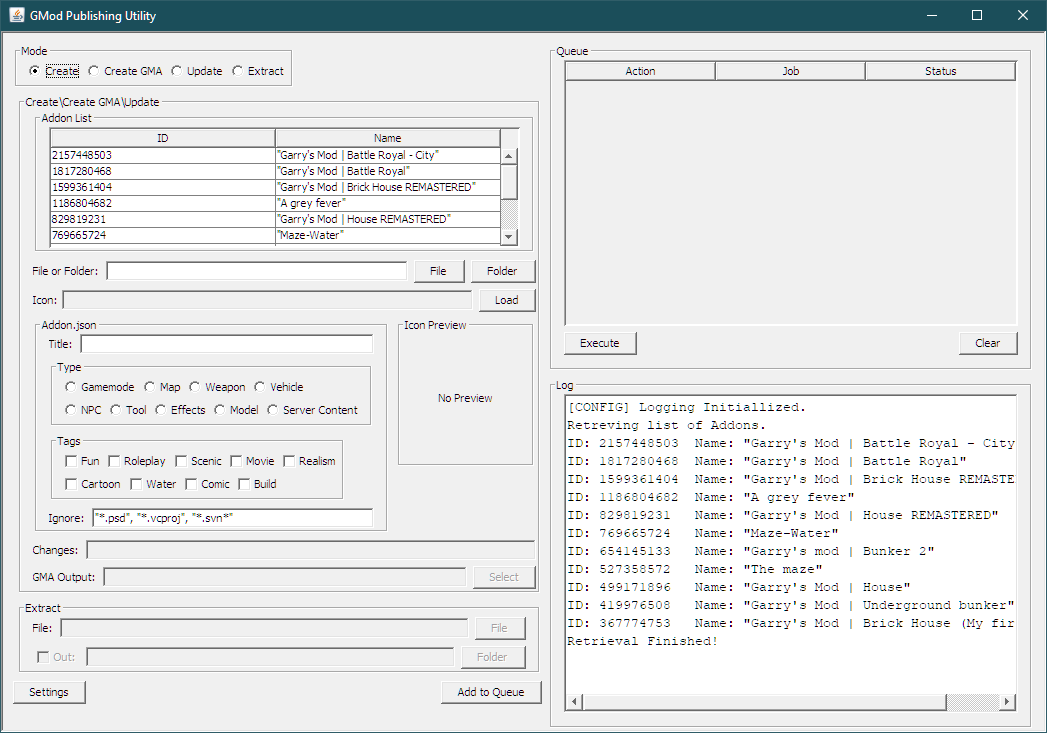Click the Queue Job column header
The height and width of the screenshot is (733, 1047).
coord(791,71)
